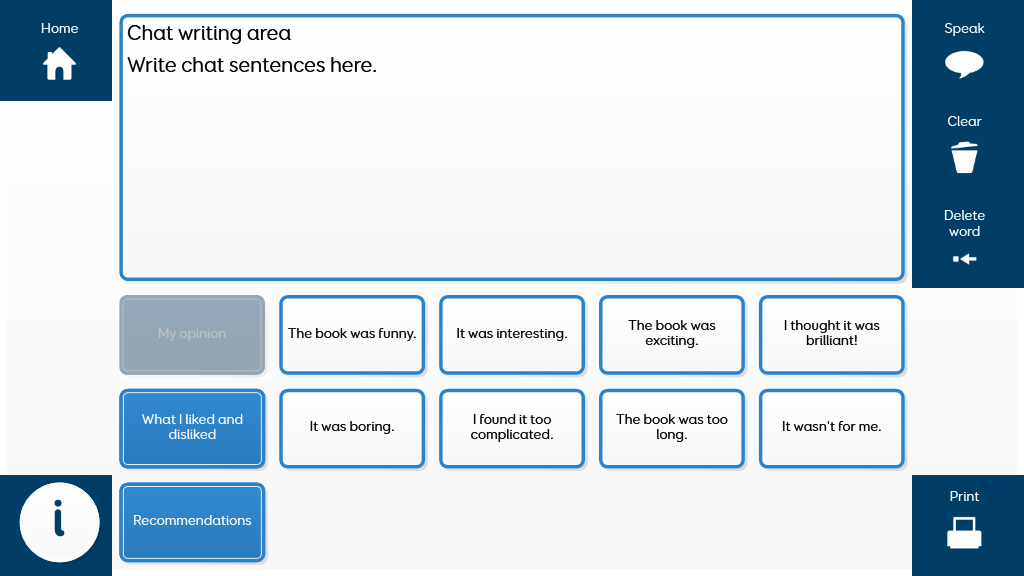Pick 'The book was exciting.' phrase
The width and height of the screenshot is (1024, 576).
tap(672, 334)
